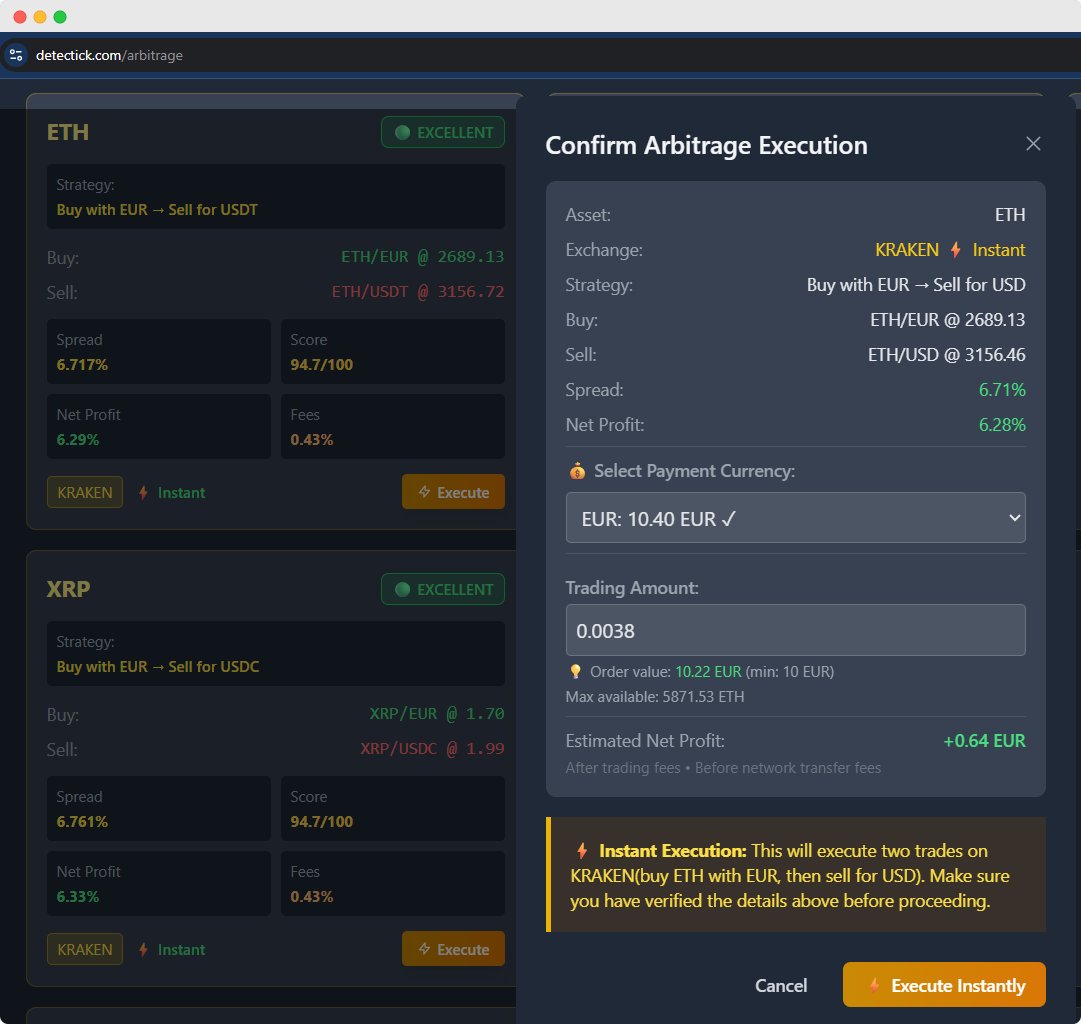Click the Trading Amount input field

click(795, 630)
